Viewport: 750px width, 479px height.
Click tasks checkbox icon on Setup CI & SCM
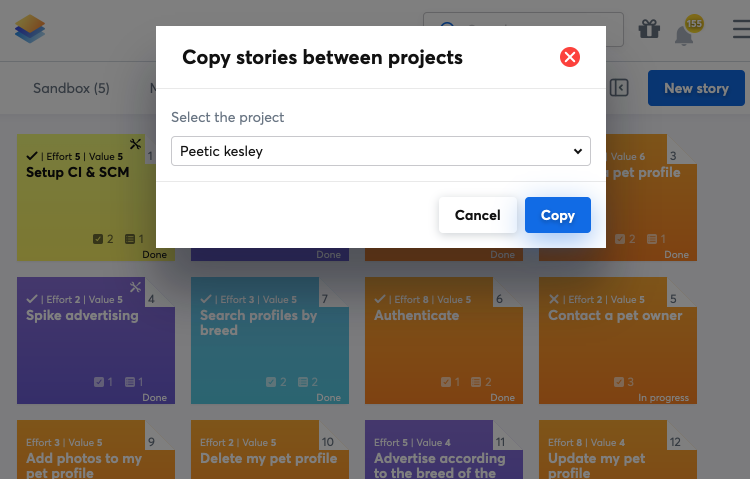tap(98, 239)
